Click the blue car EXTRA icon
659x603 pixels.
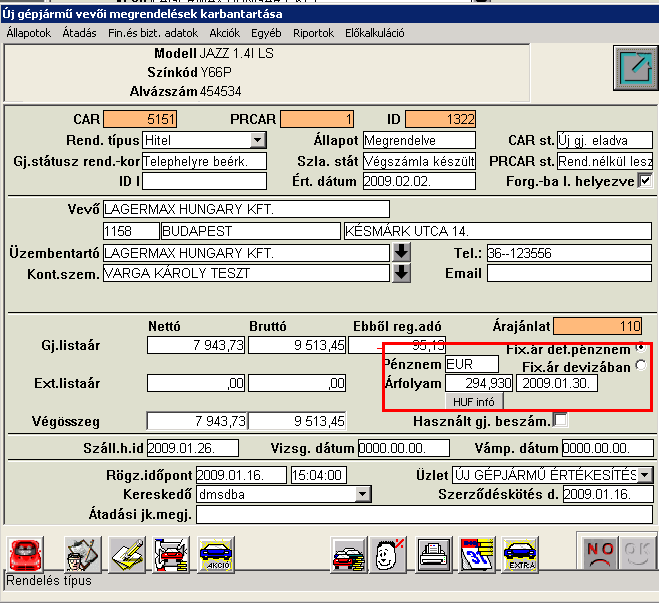[x=520, y=554]
